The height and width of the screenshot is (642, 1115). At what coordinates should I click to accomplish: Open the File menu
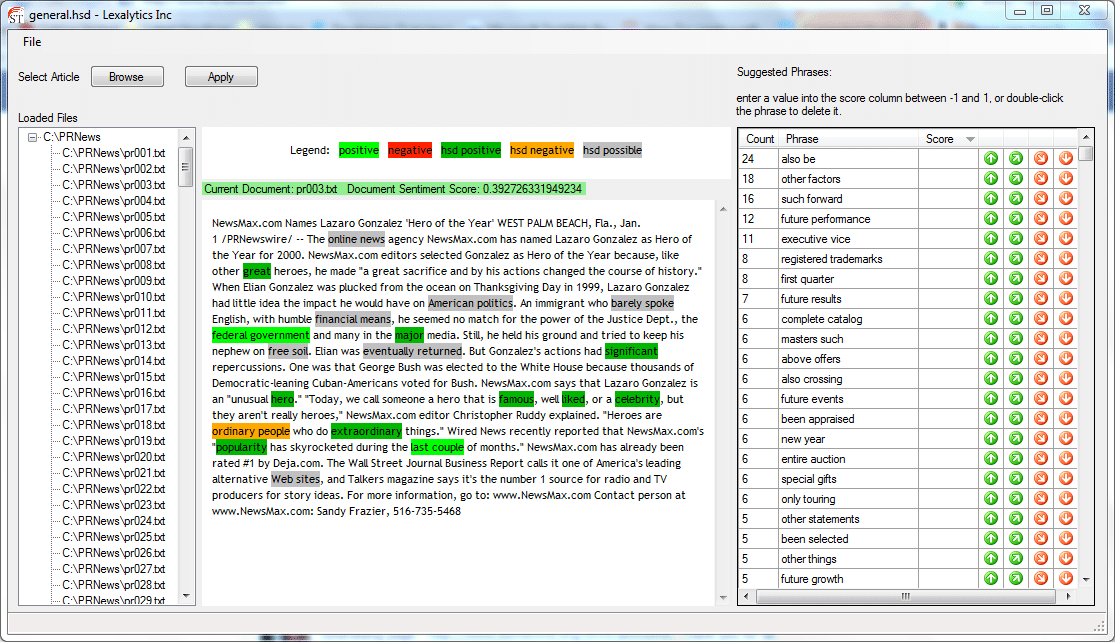[31, 41]
